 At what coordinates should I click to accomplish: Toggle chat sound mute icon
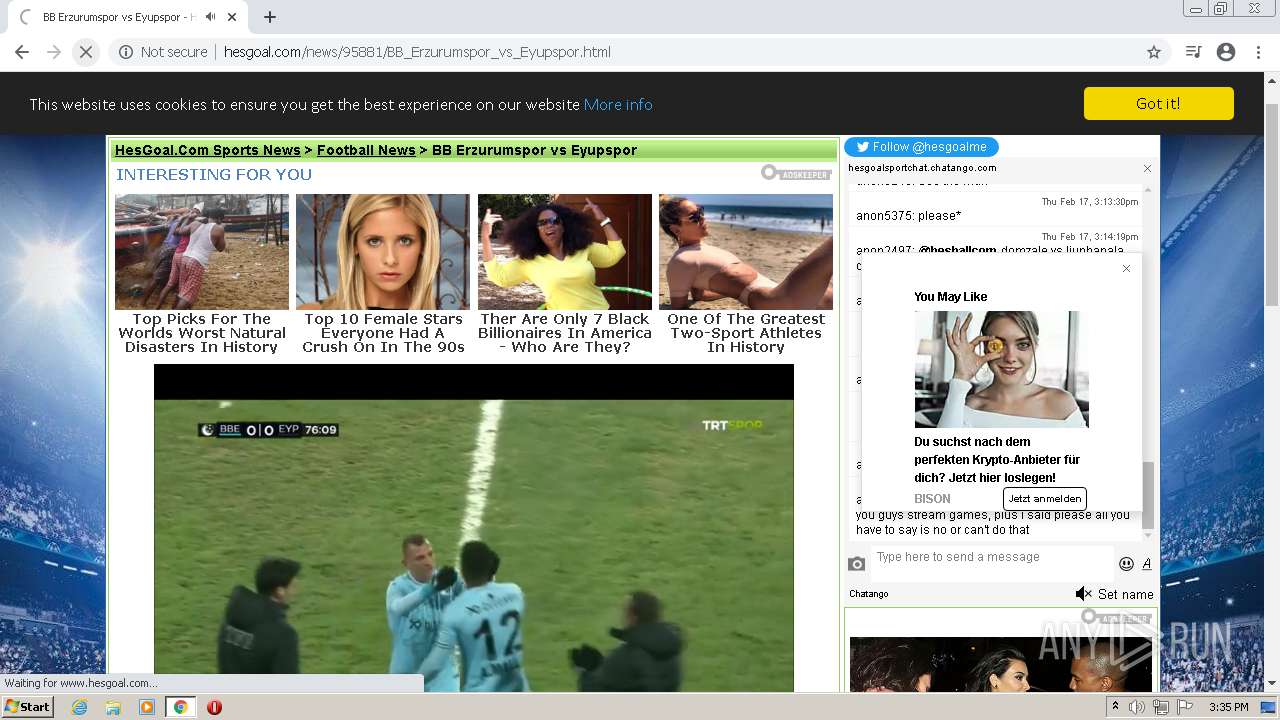tap(1083, 594)
